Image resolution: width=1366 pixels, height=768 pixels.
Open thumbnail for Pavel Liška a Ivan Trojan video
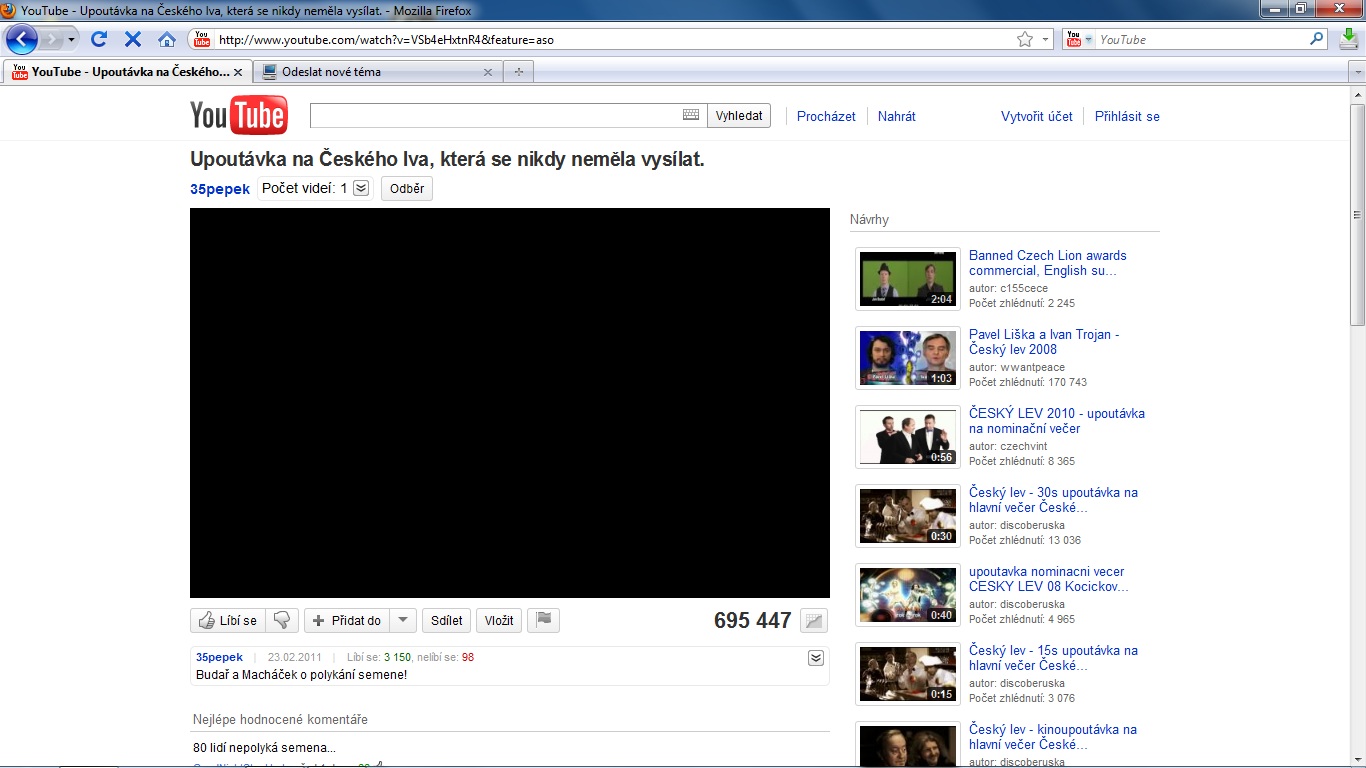pos(908,358)
